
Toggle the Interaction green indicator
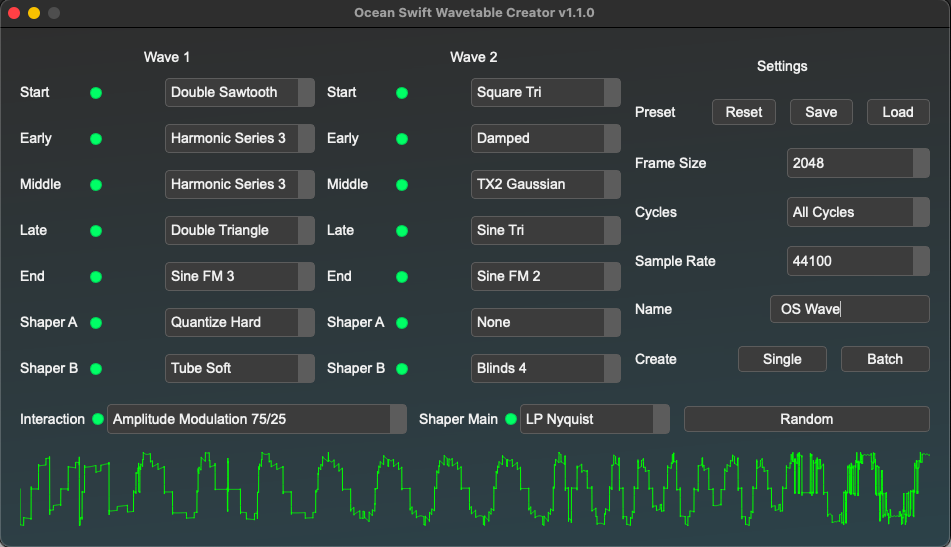click(x=98, y=419)
